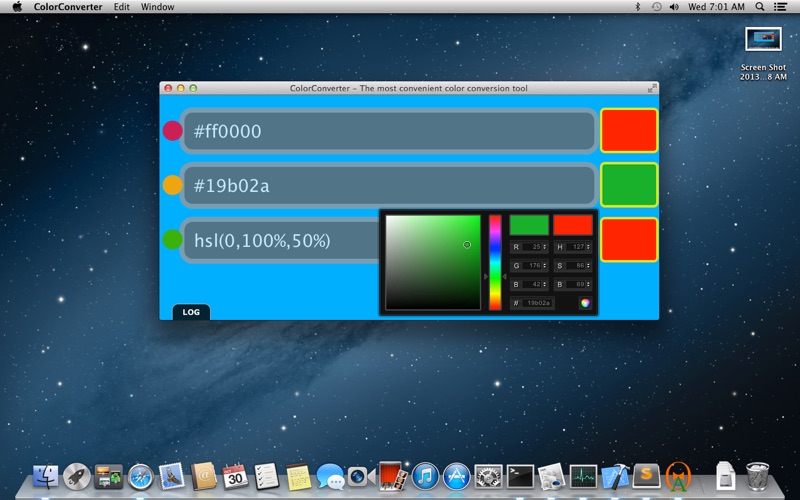Click the orange cat app Dock icon
Viewport: 800px width, 500px height.
tap(679, 476)
